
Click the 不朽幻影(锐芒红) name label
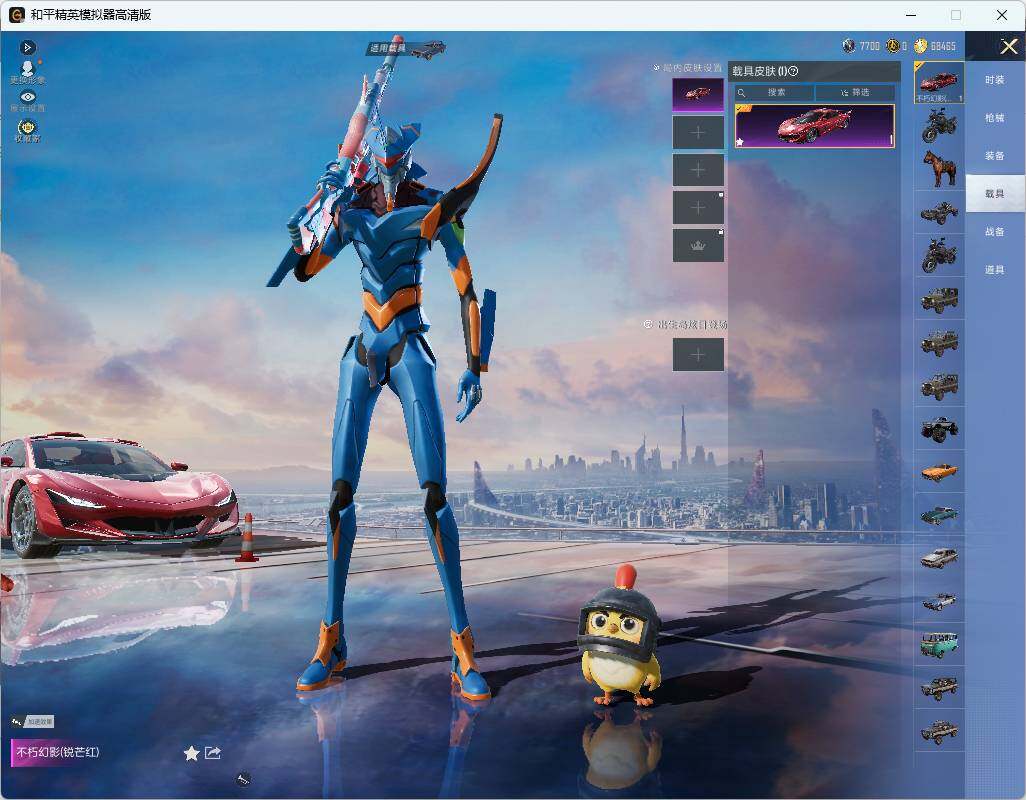(x=58, y=752)
